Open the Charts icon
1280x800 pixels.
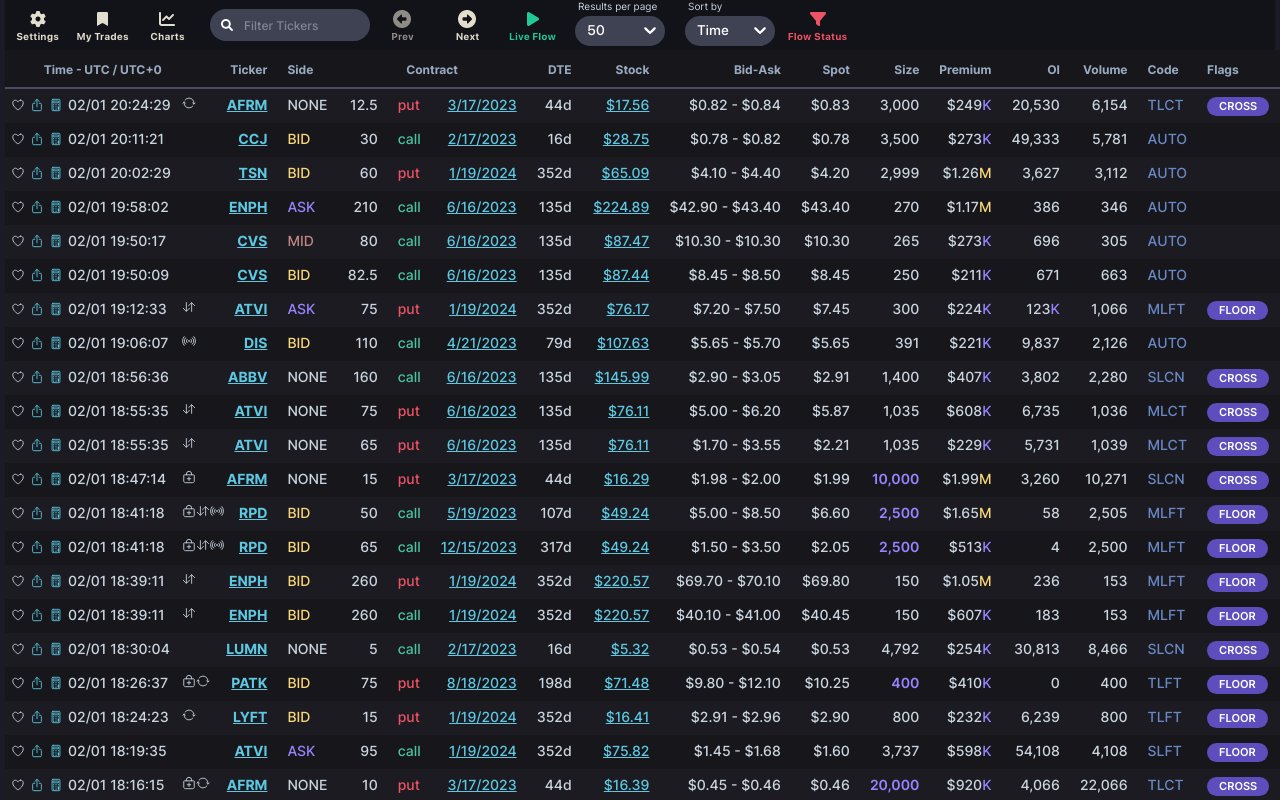click(x=167, y=19)
